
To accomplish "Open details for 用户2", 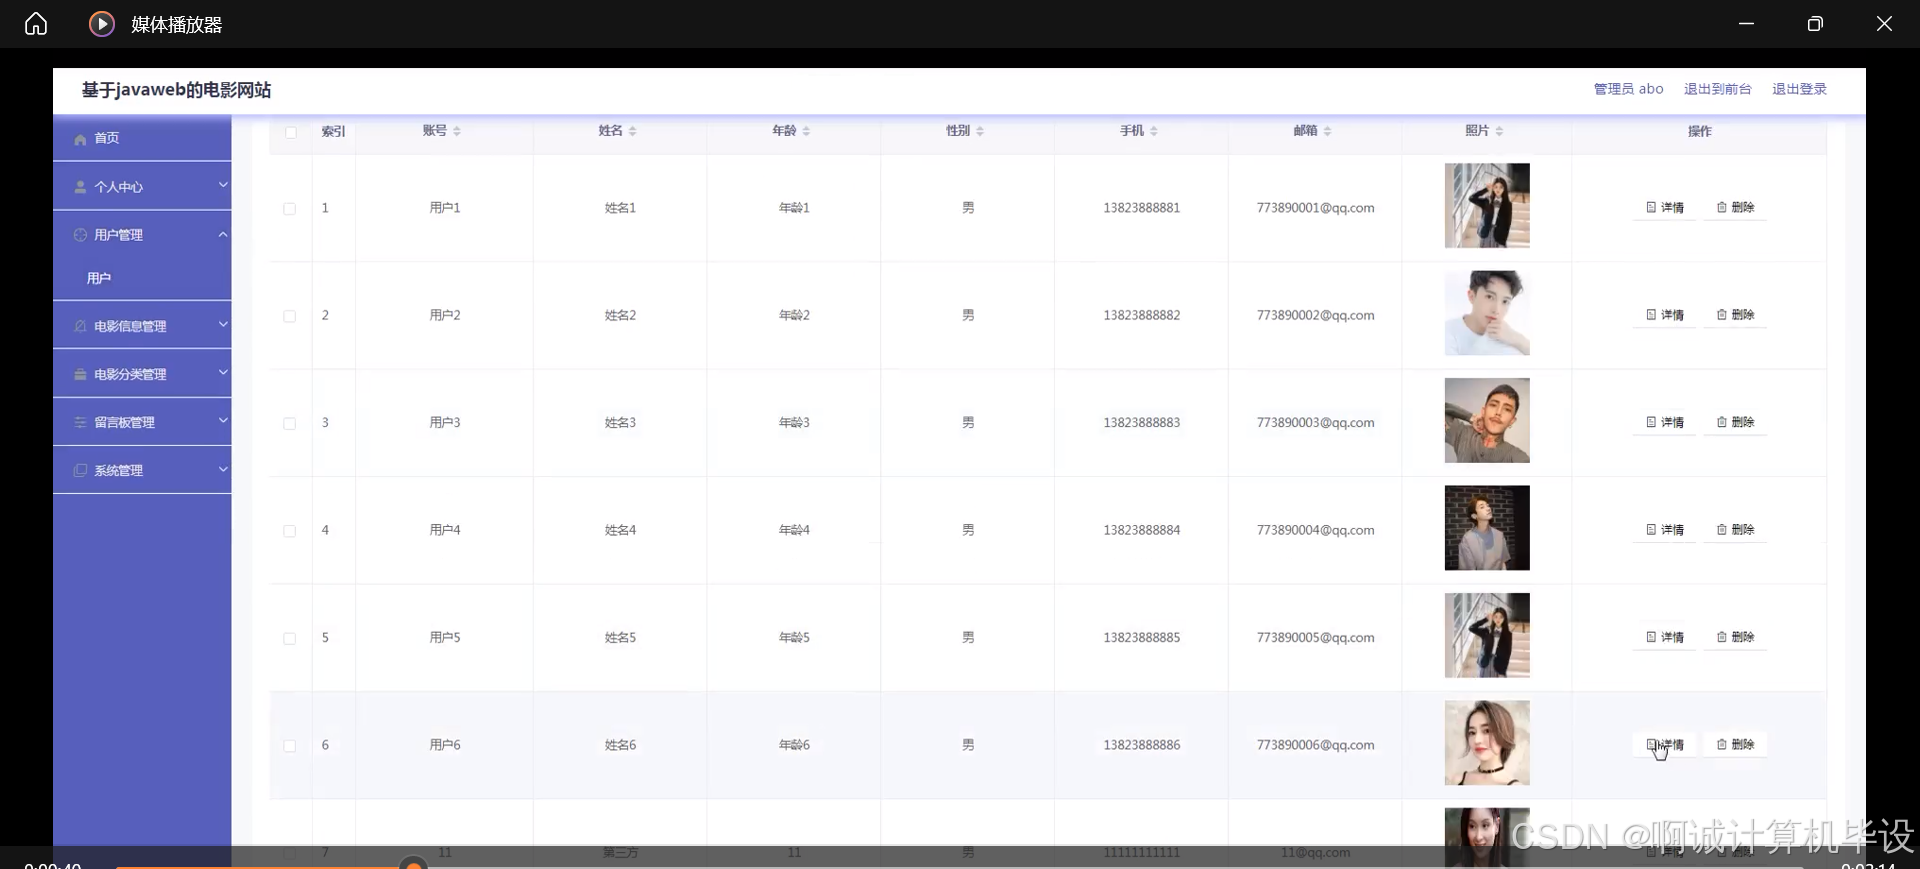I will pyautogui.click(x=1665, y=315).
